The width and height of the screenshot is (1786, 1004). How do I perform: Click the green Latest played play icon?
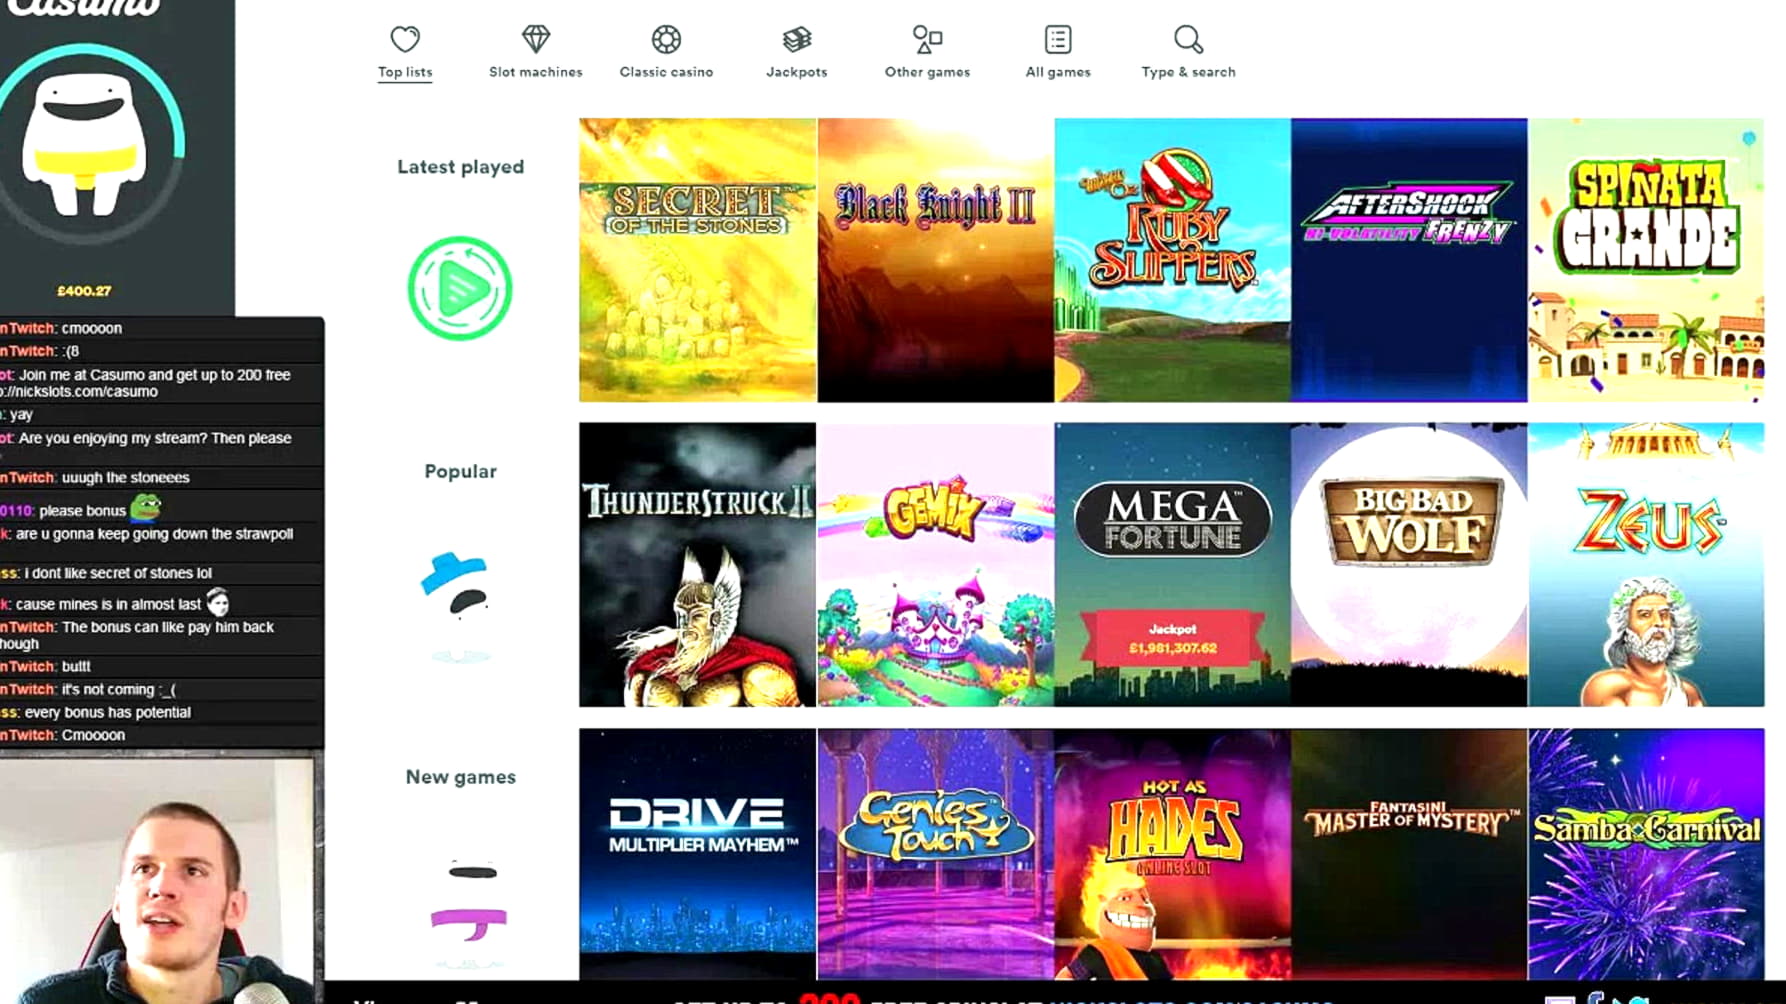coord(460,288)
